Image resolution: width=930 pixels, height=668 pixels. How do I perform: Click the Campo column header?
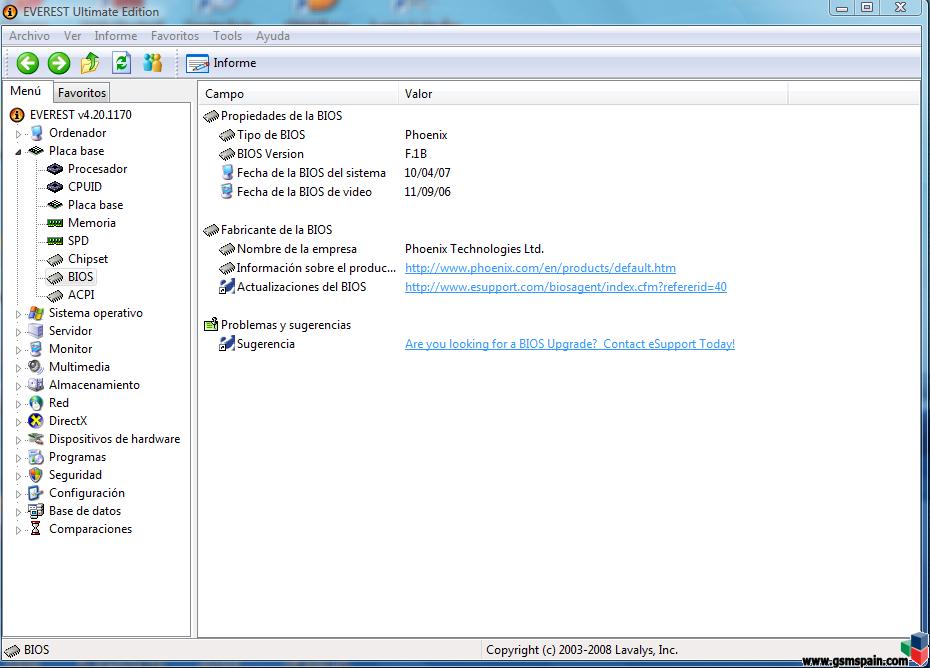tap(298, 94)
